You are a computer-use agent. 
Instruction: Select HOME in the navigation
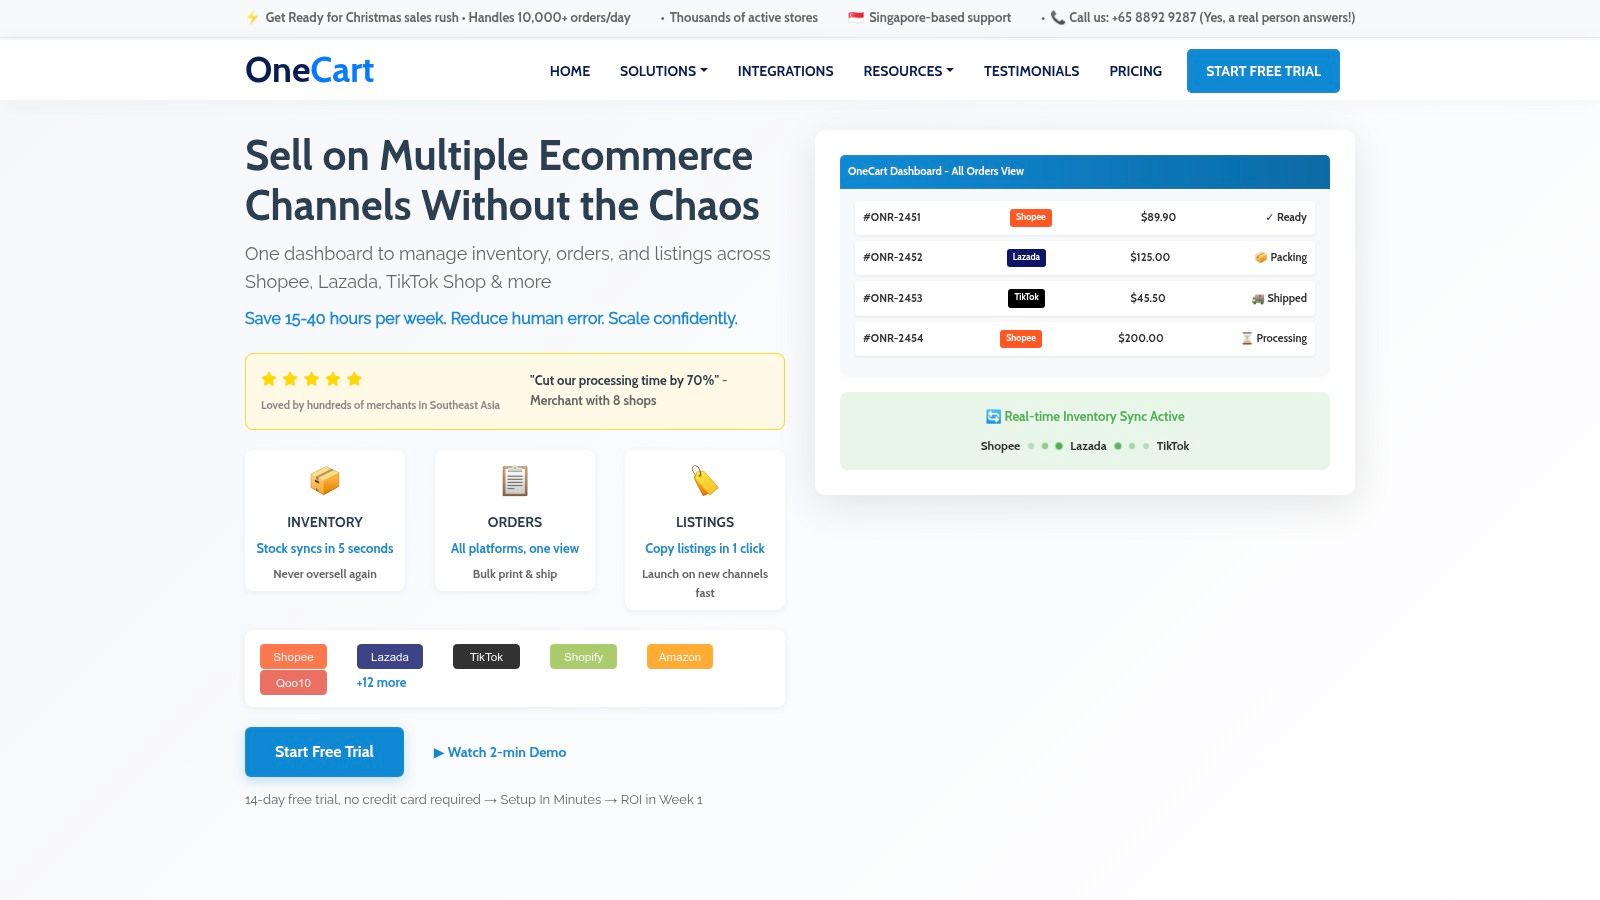pyautogui.click(x=570, y=71)
